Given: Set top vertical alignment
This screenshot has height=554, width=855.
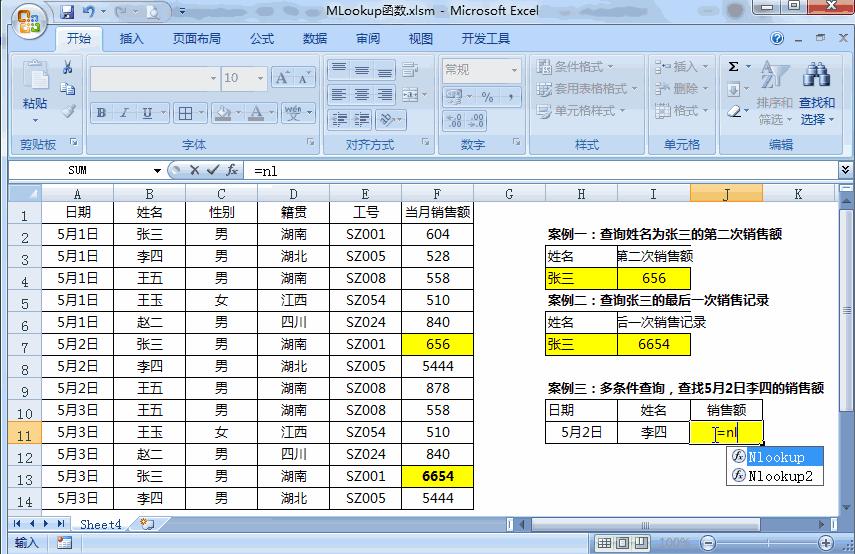Looking at the screenshot, I should click(339, 69).
